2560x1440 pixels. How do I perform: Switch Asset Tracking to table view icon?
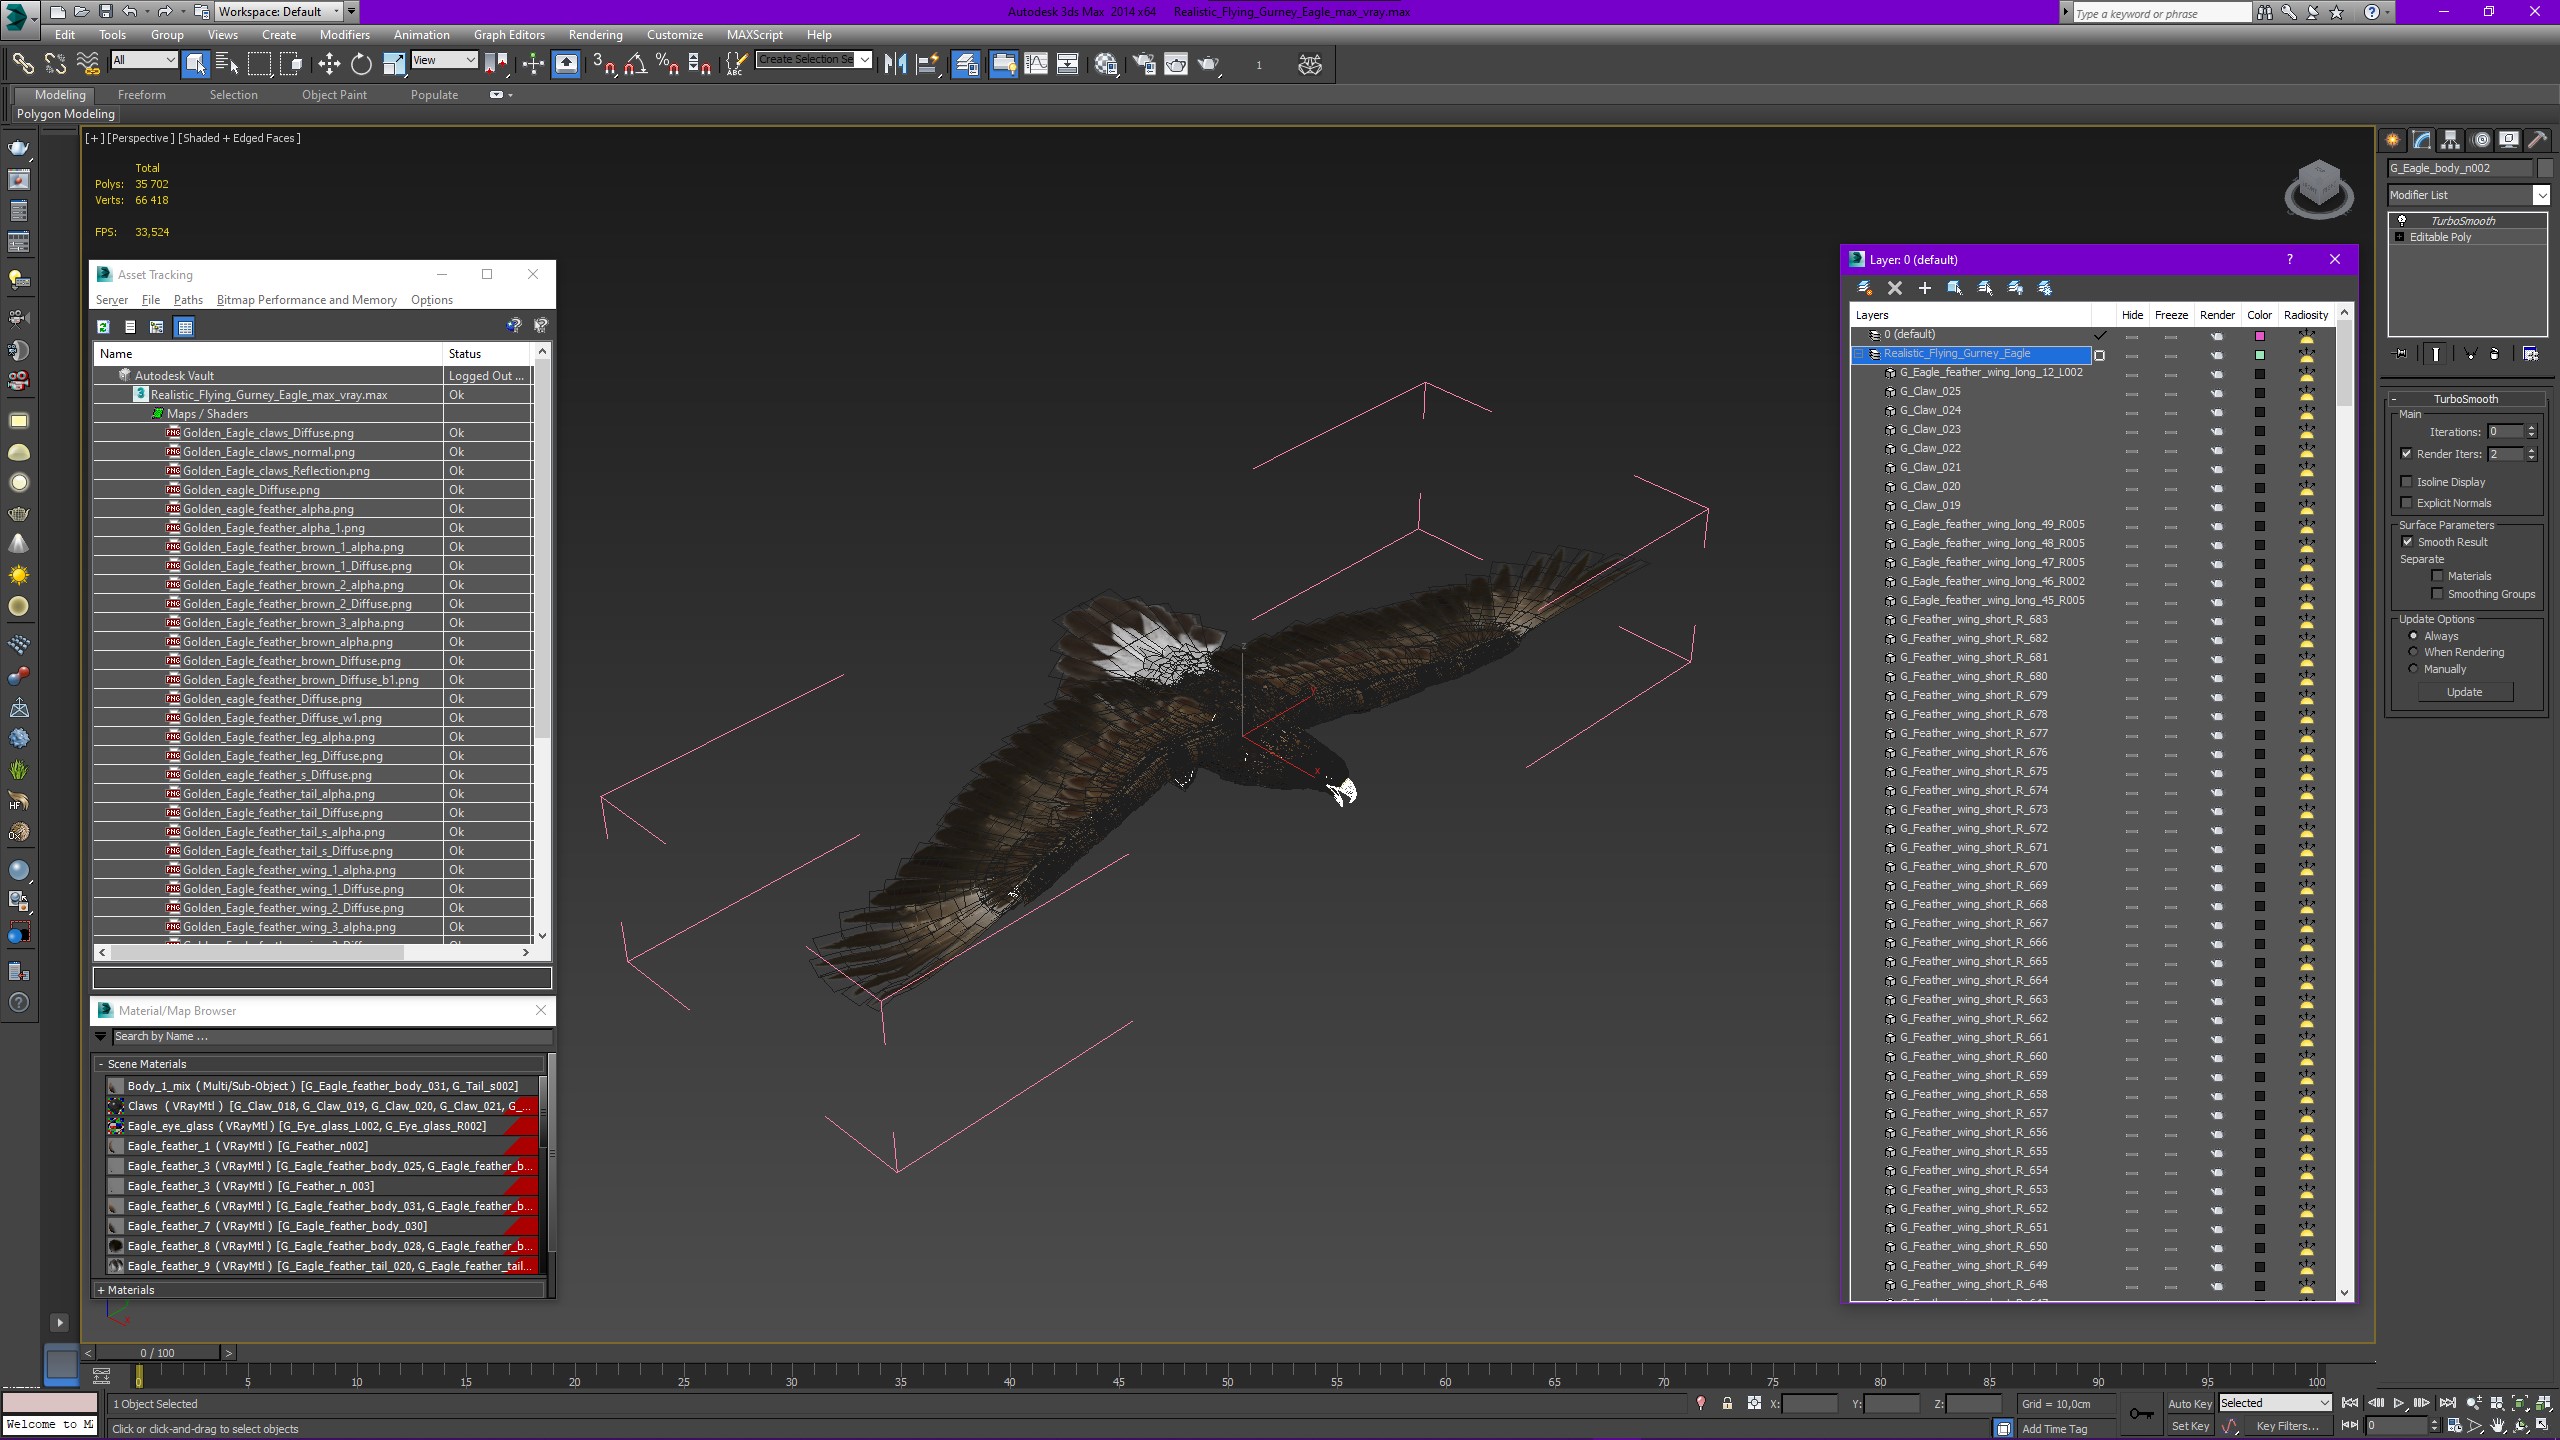(184, 327)
